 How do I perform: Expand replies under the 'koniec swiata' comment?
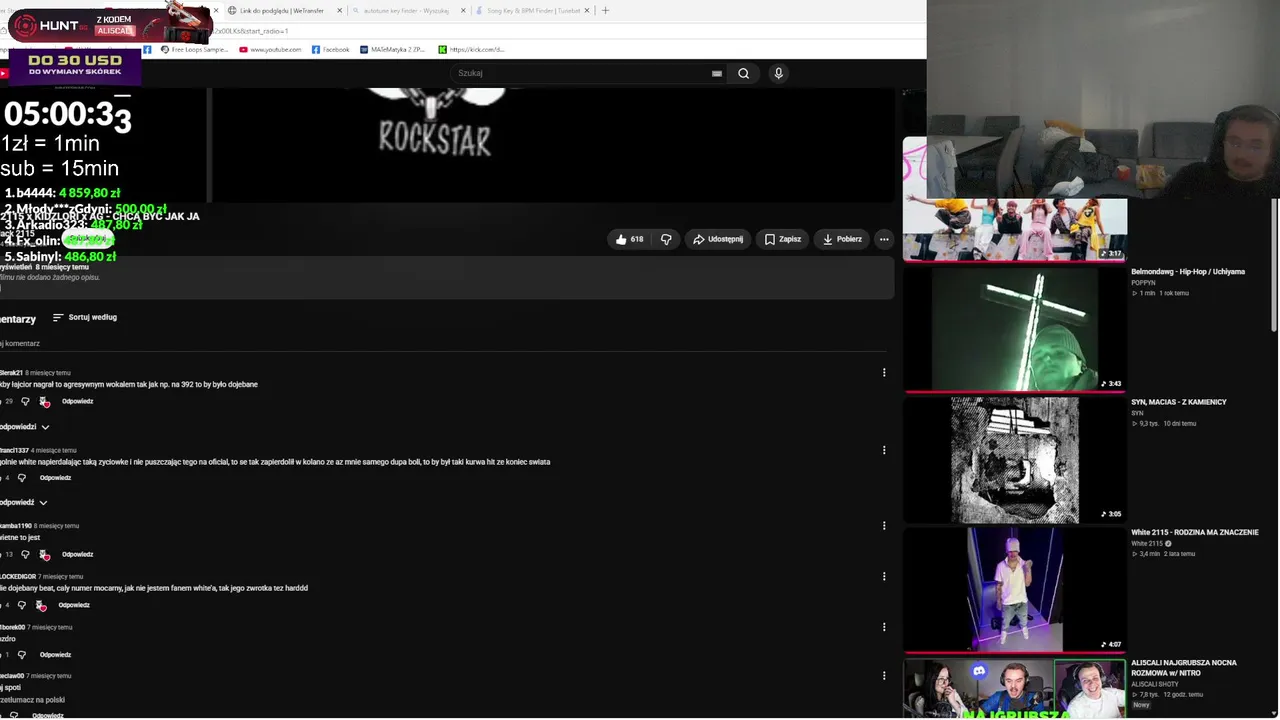tap(24, 503)
